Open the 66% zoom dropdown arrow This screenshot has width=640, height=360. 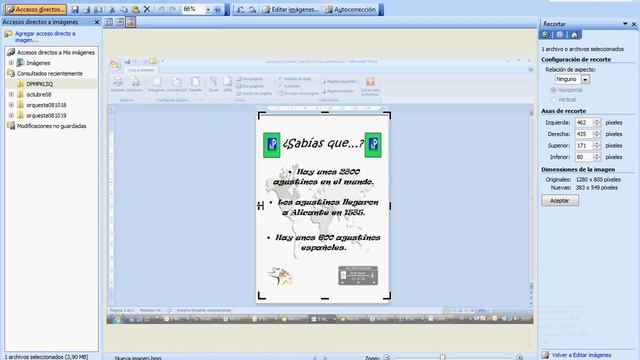(x=208, y=9)
